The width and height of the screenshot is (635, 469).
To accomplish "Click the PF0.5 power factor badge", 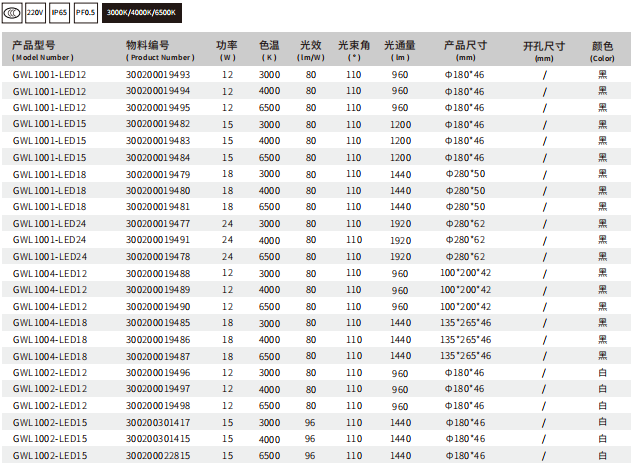I will [x=86, y=13].
